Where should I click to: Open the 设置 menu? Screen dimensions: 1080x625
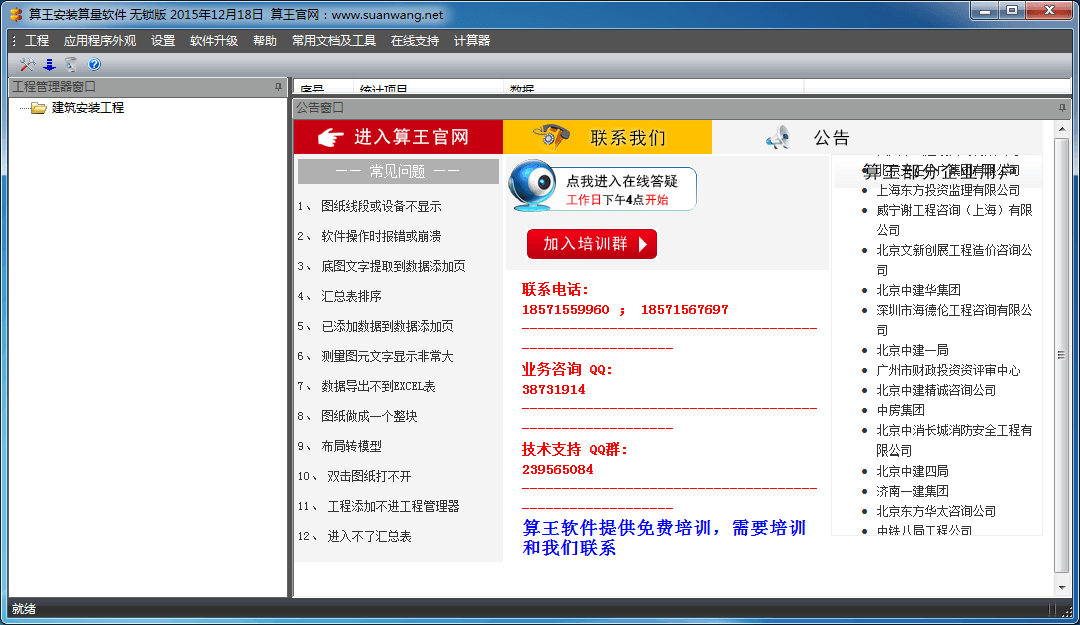coord(163,41)
